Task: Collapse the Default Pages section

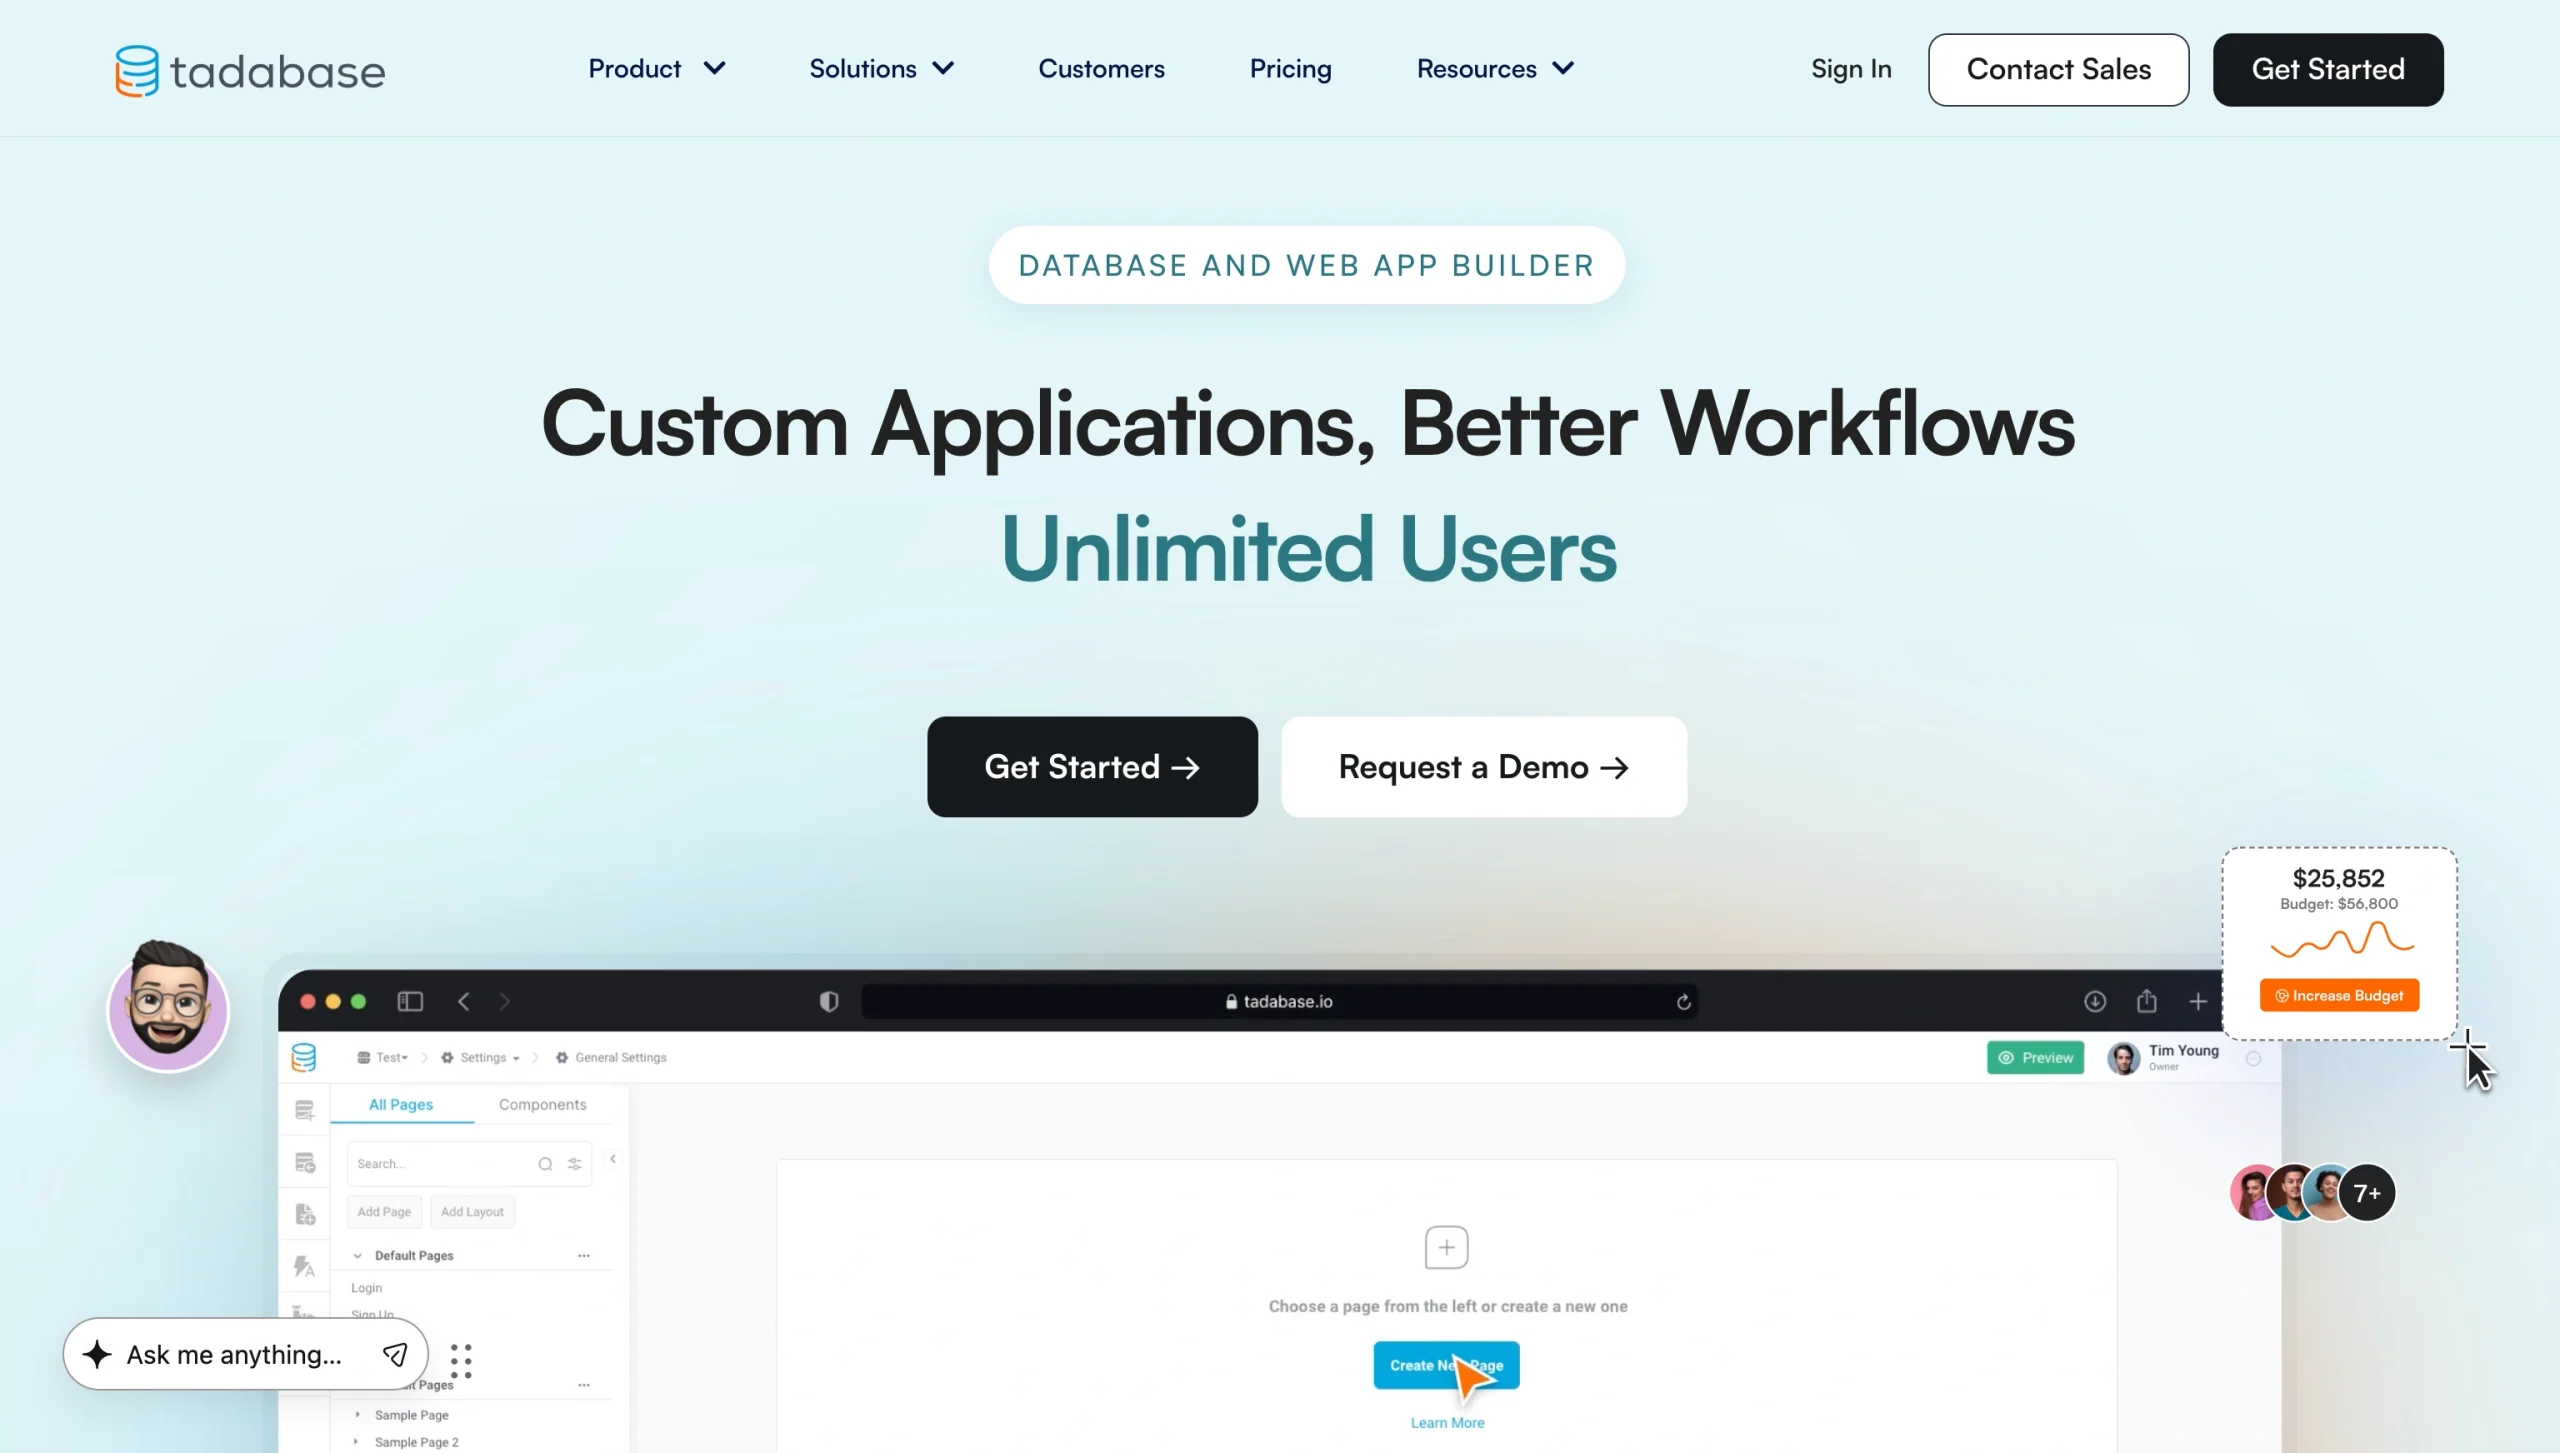Action: pos(357,1256)
